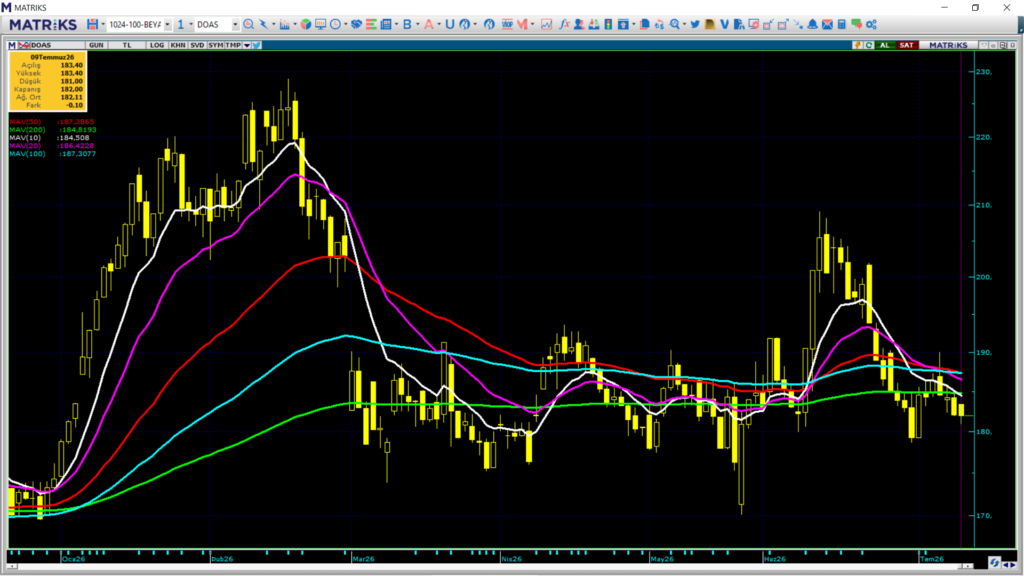Click the Twitter icon in chart header bar
Image resolution: width=1024 pixels, height=576 pixels.
256,45
